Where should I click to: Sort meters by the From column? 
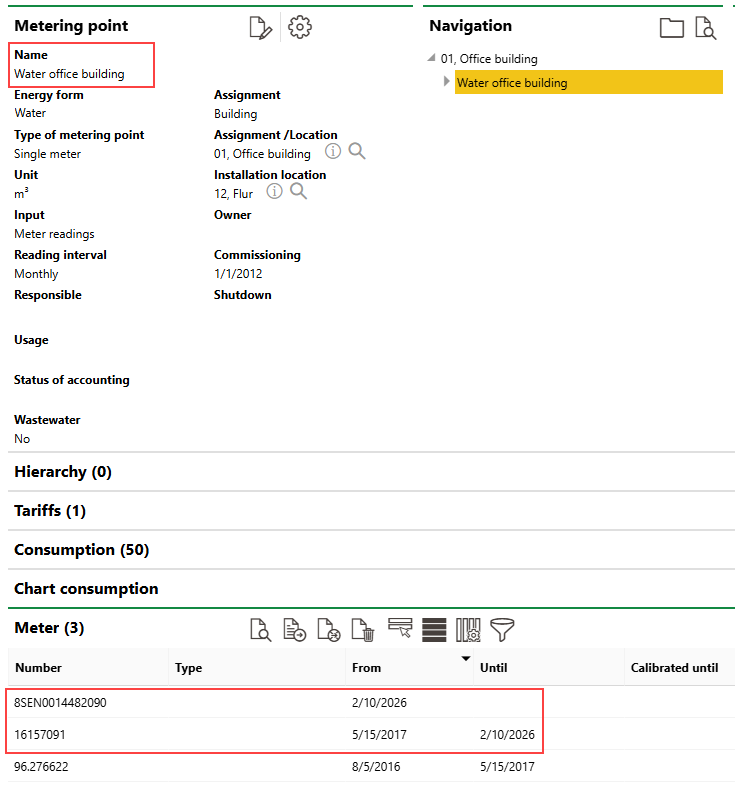(x=366, y=668)
